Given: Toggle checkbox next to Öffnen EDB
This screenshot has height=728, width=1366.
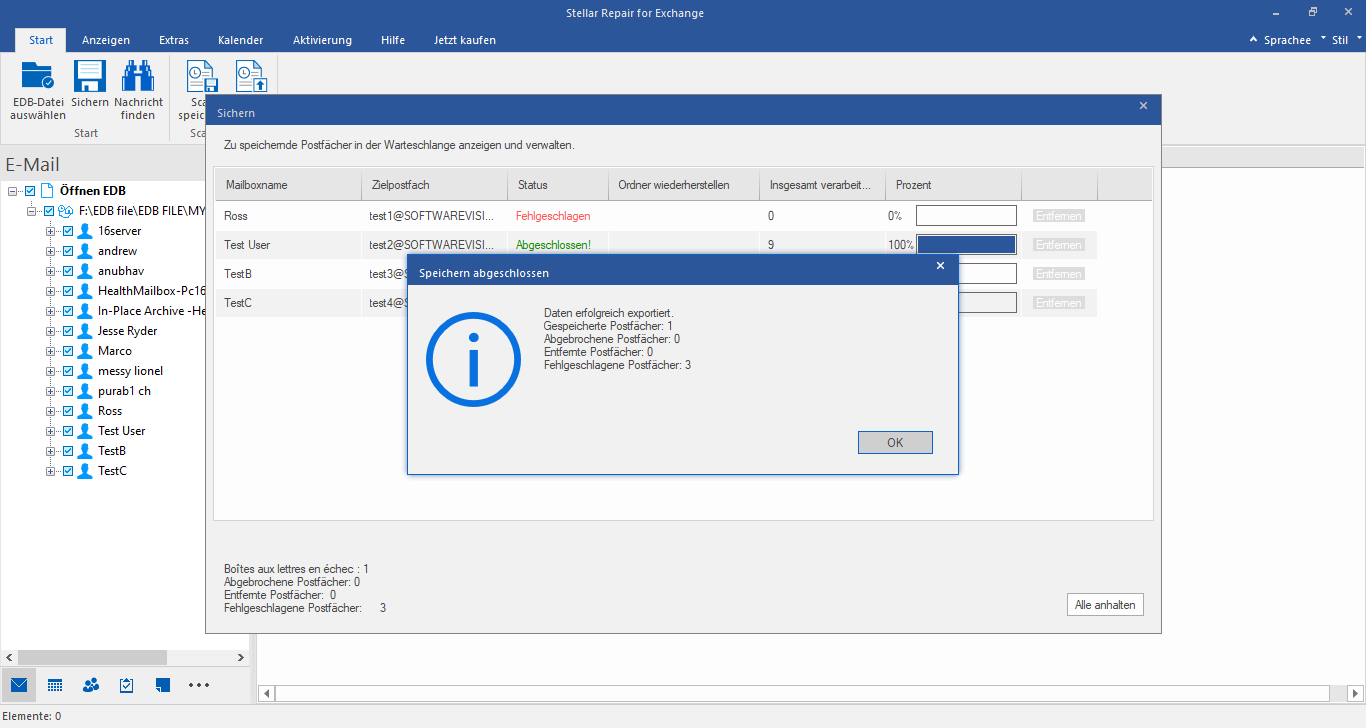Looking at the screenshot, I should click(x=30, y=191).
